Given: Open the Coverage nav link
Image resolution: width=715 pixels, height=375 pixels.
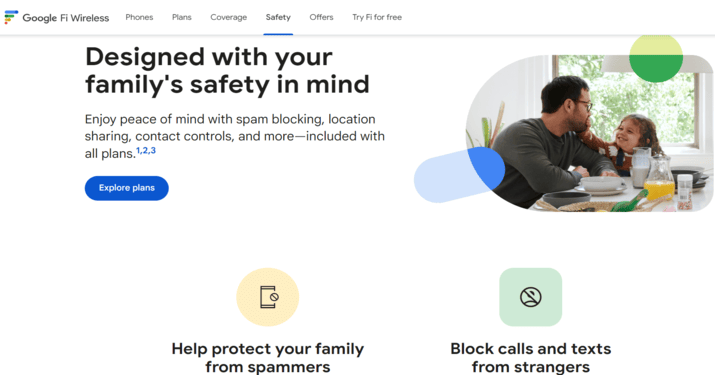Looking at the screenshot, I should pos(228,17).
